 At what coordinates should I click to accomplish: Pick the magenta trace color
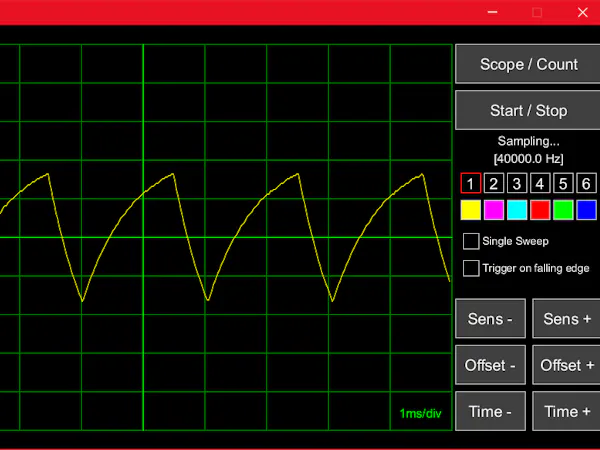(x=494, y=210)
